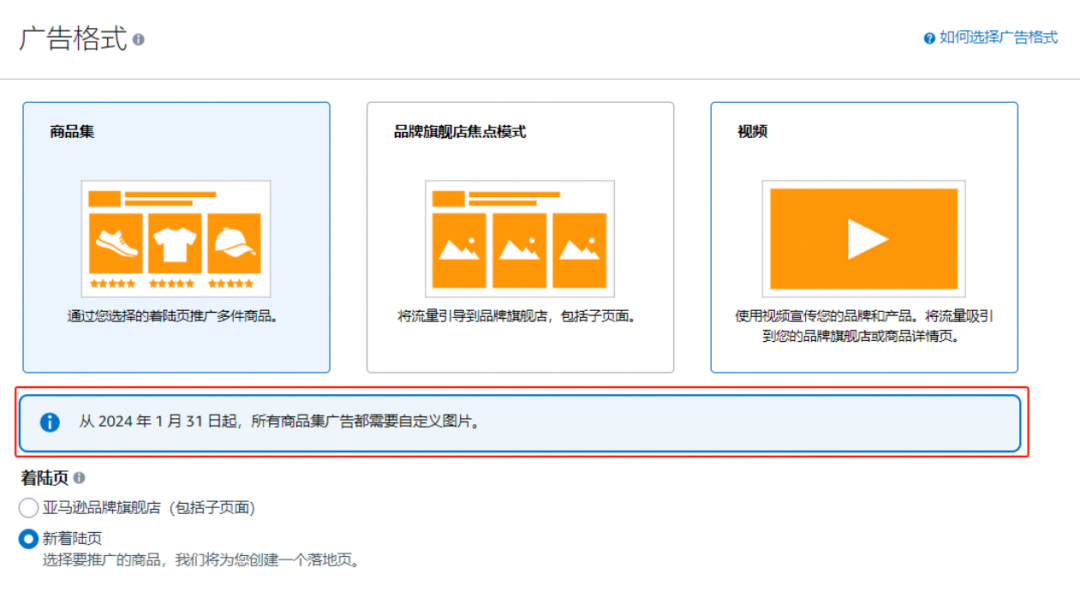This screenshot has width=1080, height=592.
Task: Select the 新着陆页 radio button
Action: coord(29,539)
